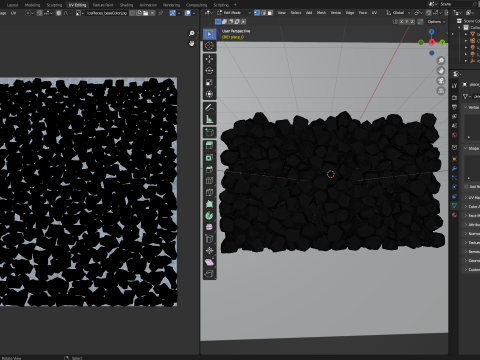This screenshot has width=480, height=360.
Task: Select the Edge Slide tool
Action: [x=209, y=239]
